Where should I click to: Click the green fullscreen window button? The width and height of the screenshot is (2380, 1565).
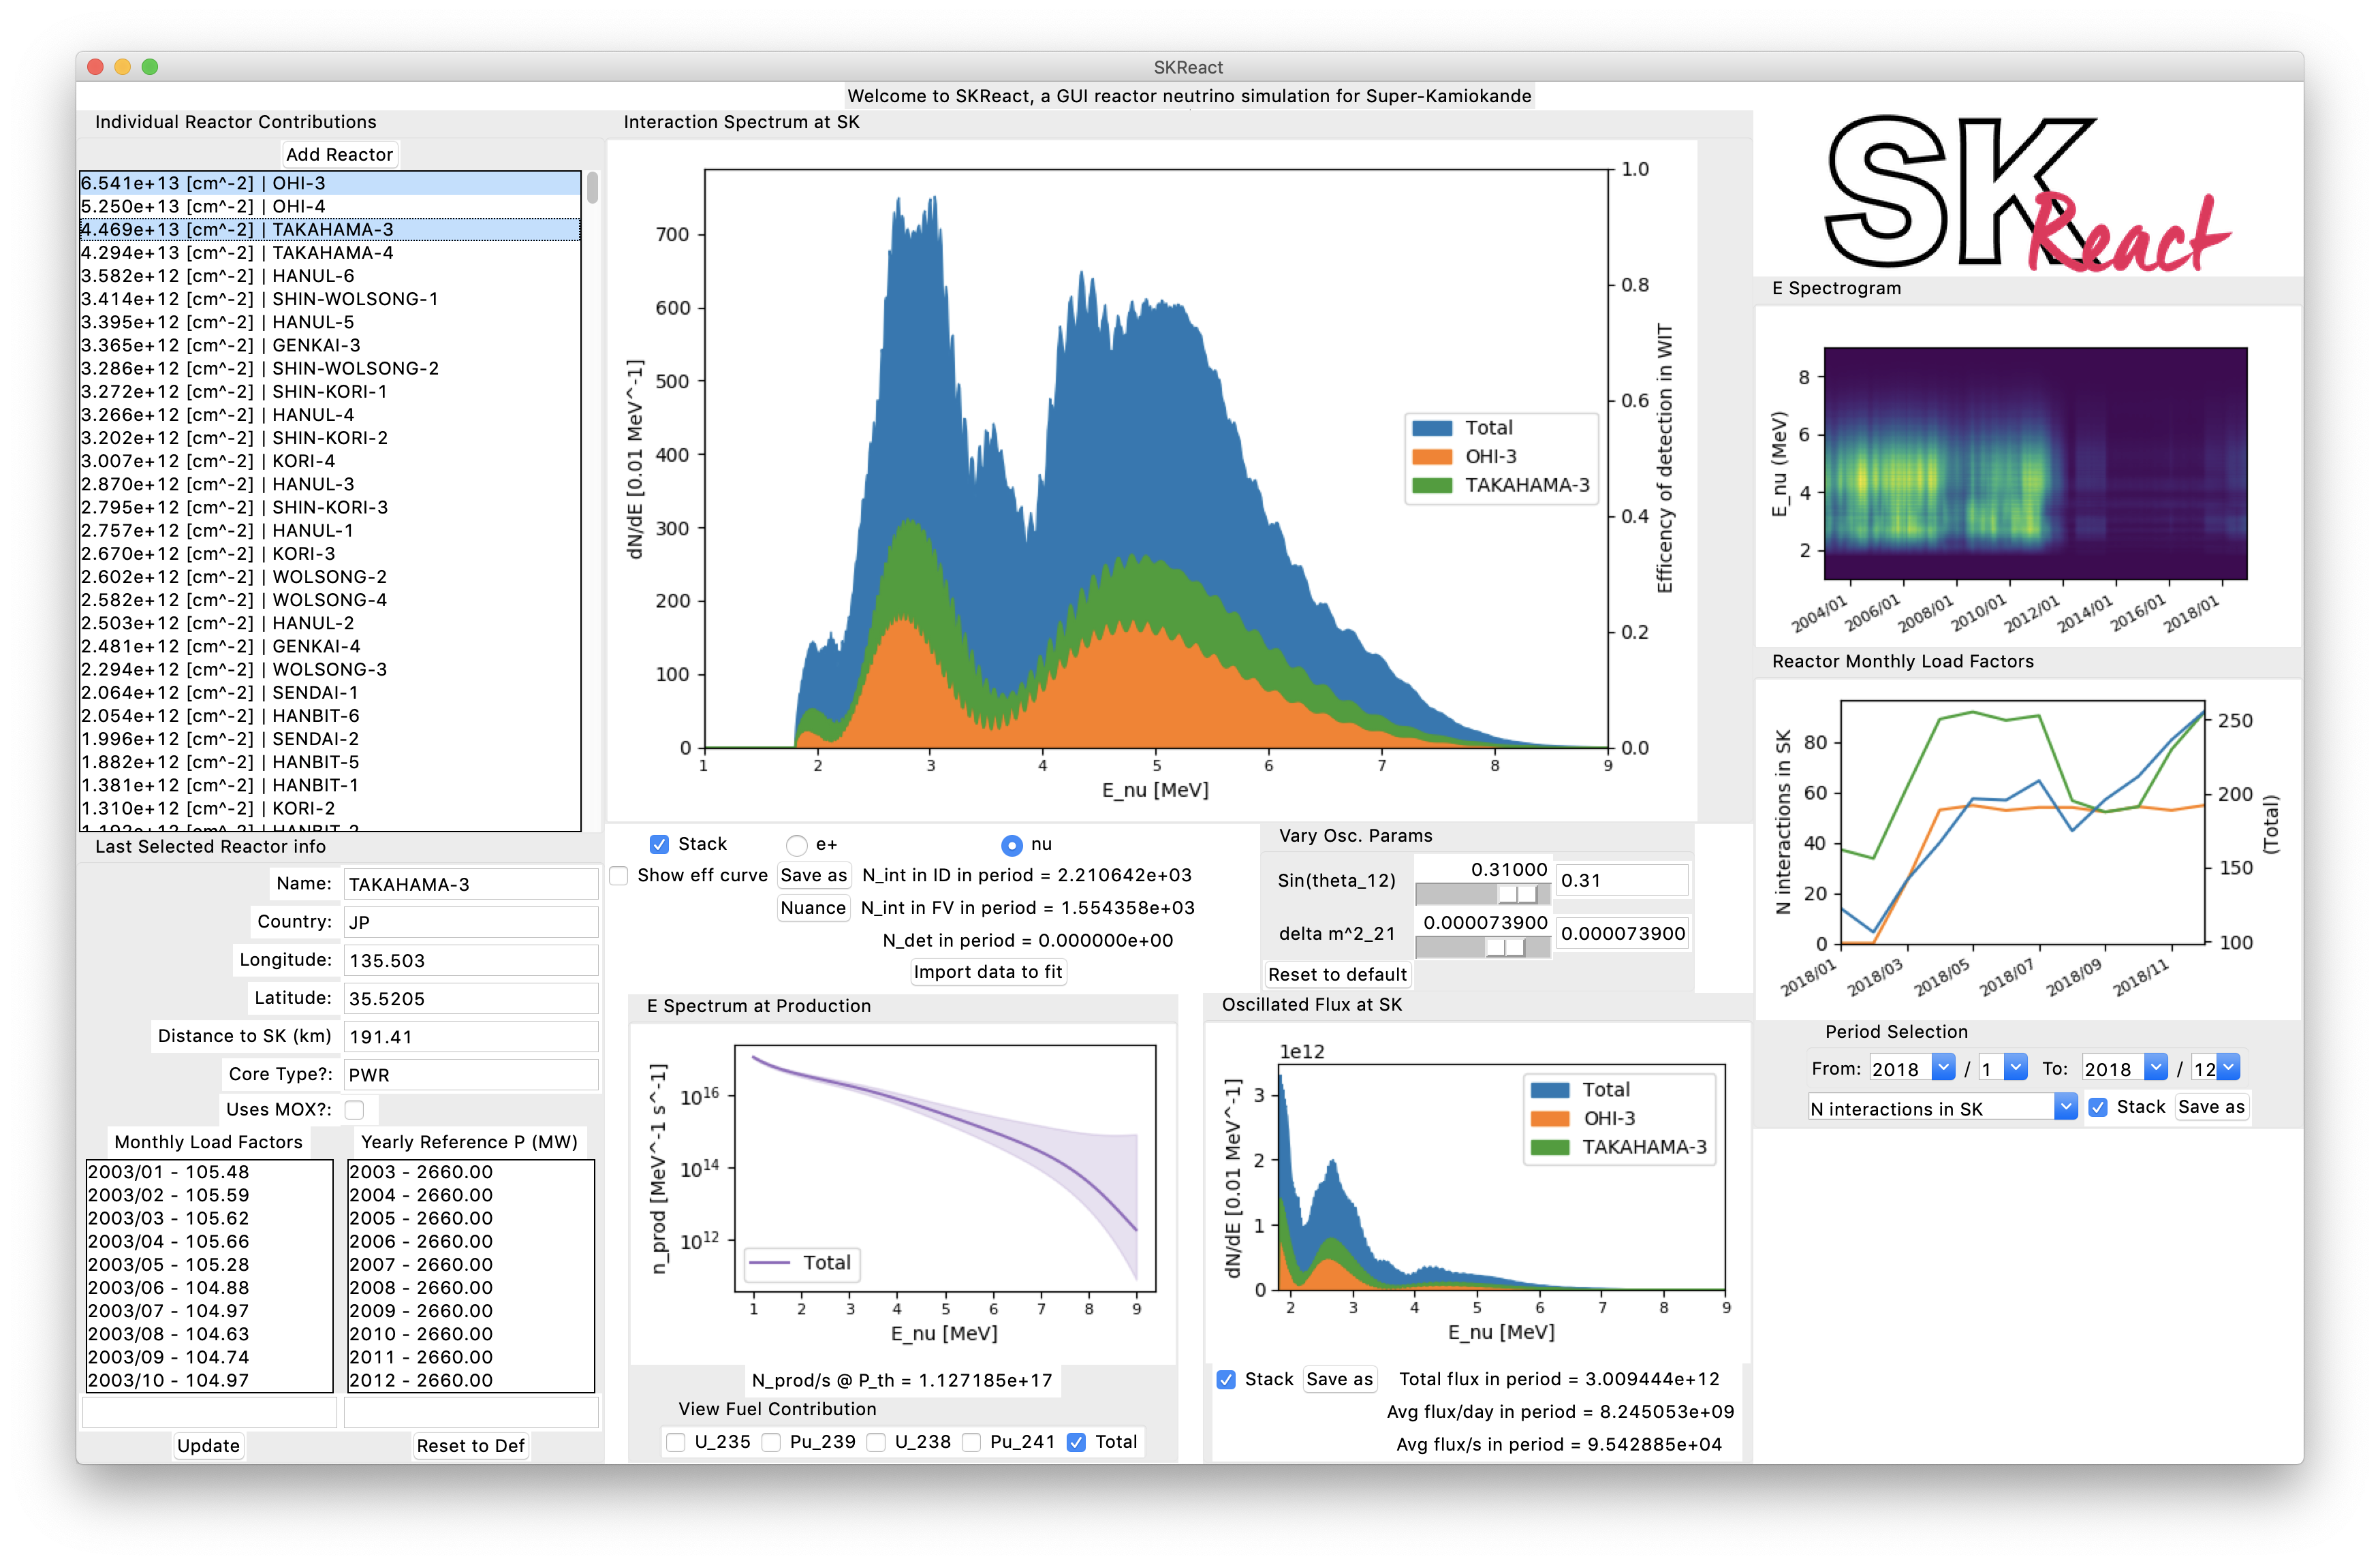[150, 67]
